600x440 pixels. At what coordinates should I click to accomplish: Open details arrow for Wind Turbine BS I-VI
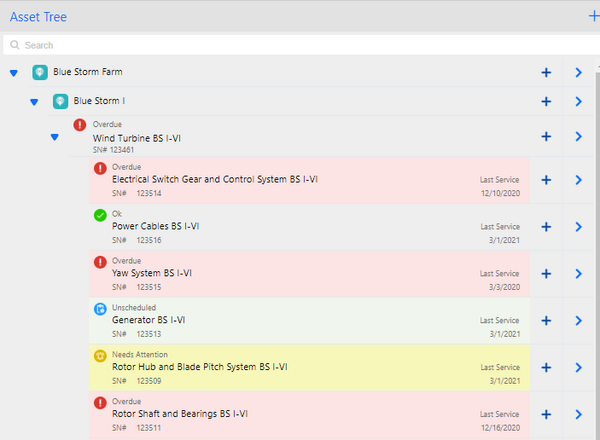click(578, 137)
